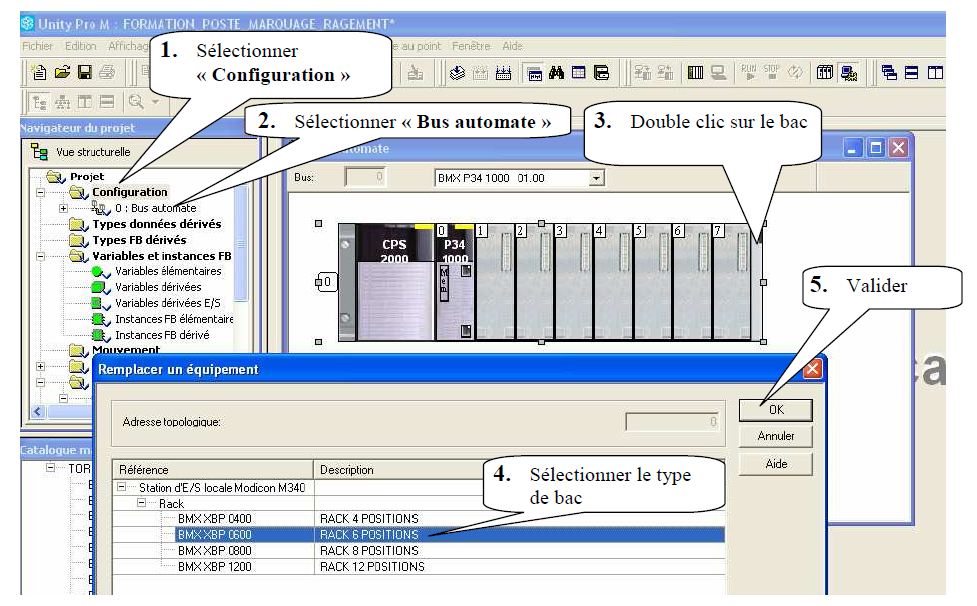Viewport: 977px width, 606px height.
Task: Select BMX XBP 1200 rack reference
Action: (x=214, y=567)
